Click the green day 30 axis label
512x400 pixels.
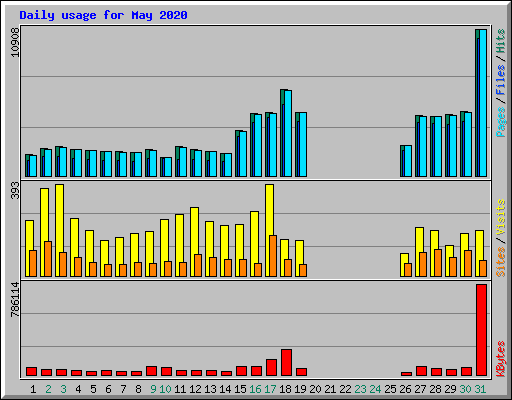point(465,389)
